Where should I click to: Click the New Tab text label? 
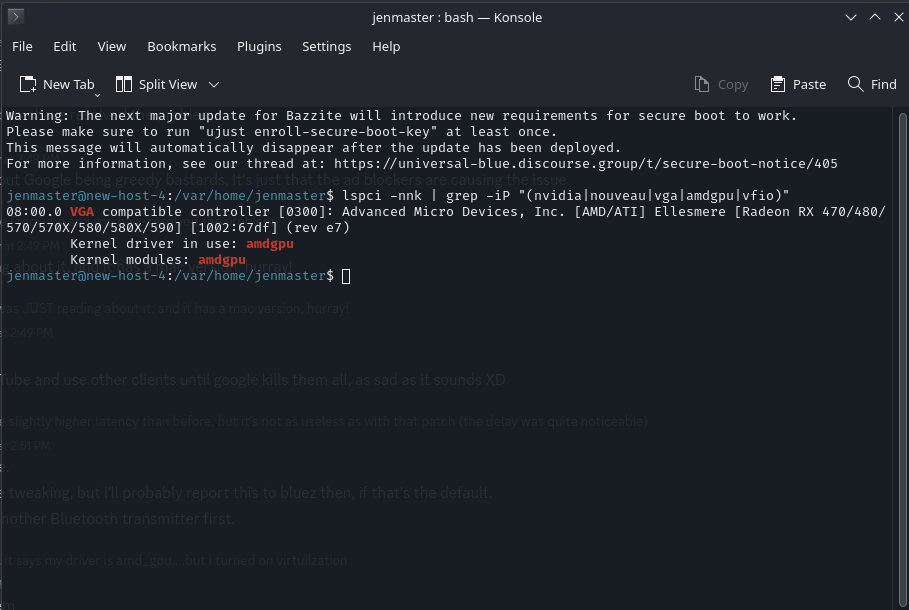(x=68, y=85)
